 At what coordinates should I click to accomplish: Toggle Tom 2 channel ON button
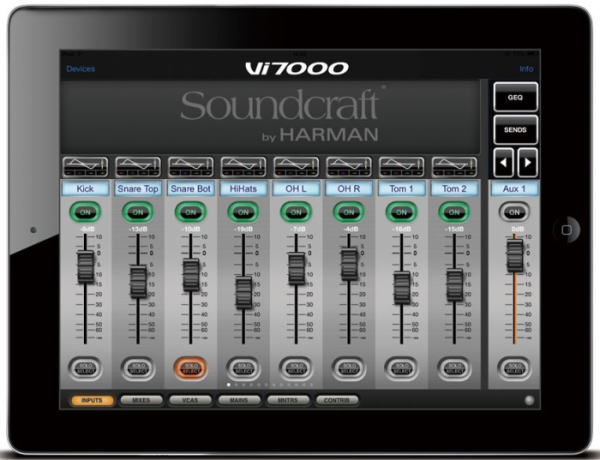point(454,212)
